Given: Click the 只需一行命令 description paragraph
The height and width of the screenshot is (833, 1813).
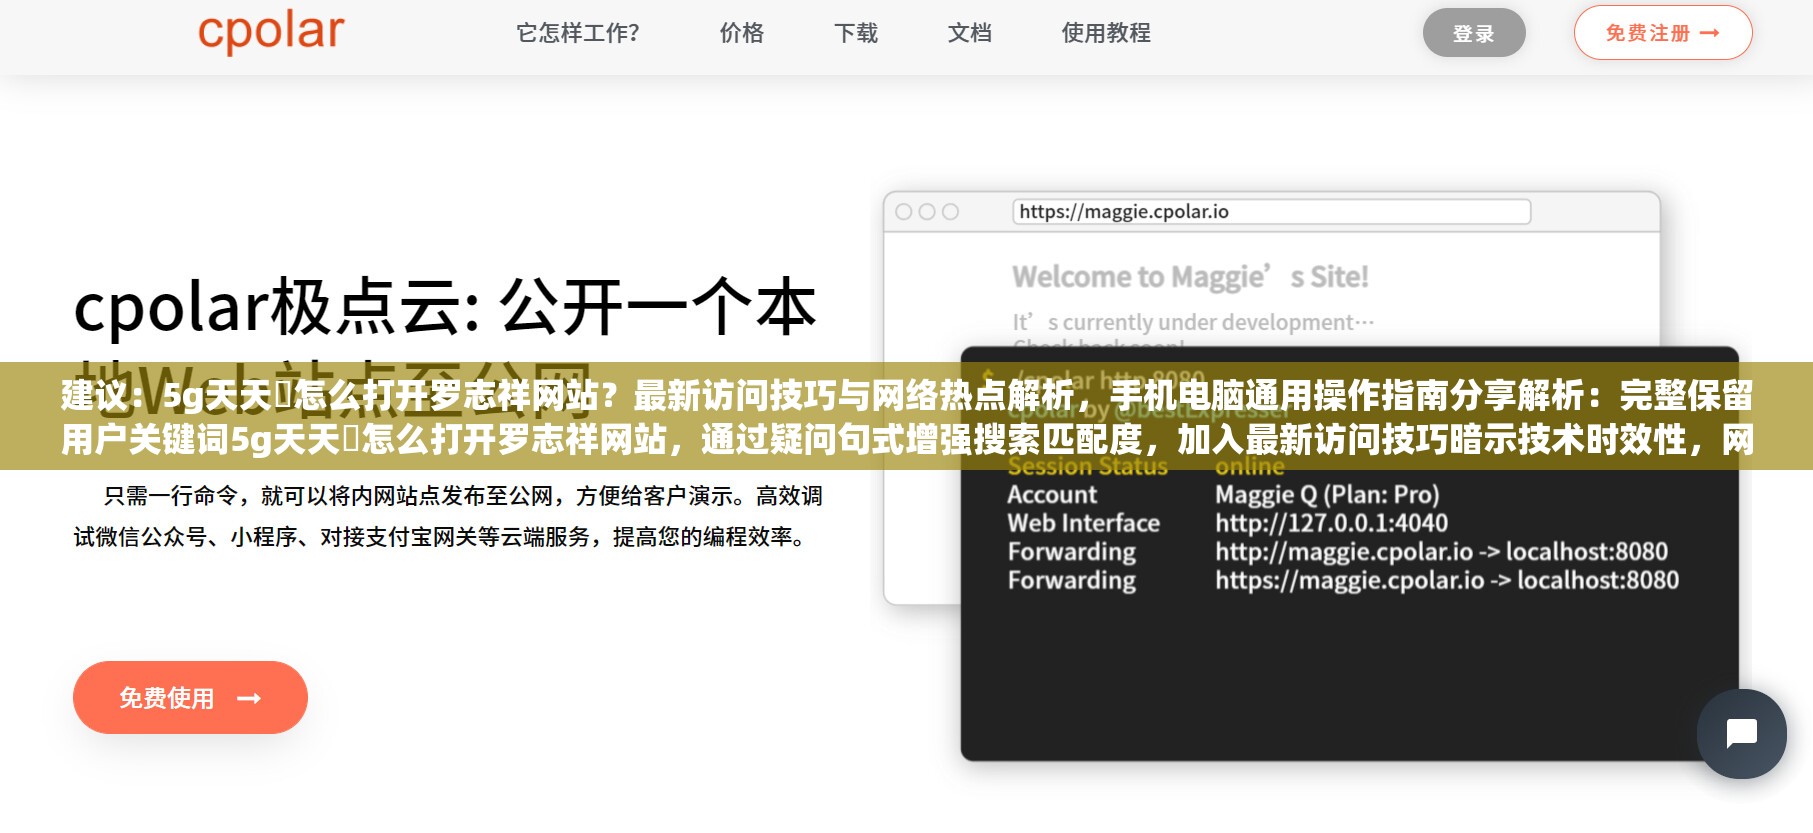Looking at the screenshot, I should click(448, 517).
